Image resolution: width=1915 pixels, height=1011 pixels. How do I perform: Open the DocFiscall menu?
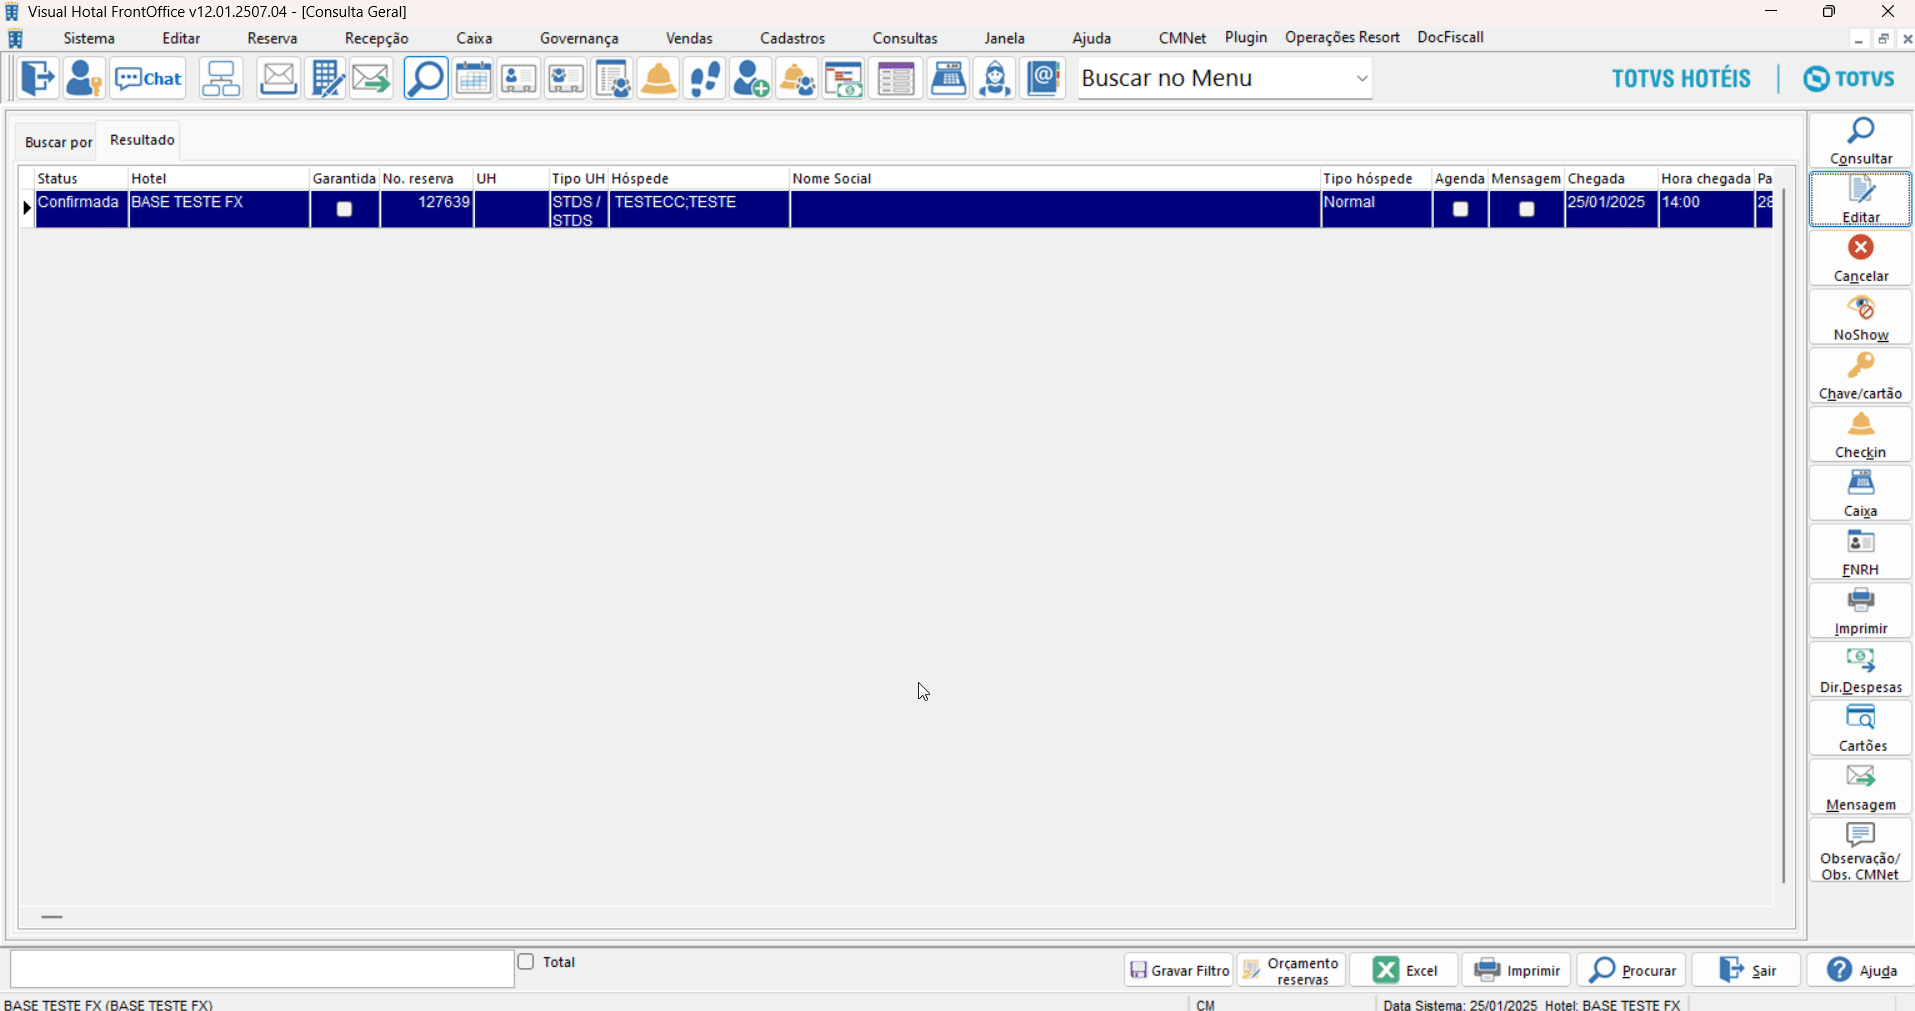(x=1450, y=37)
